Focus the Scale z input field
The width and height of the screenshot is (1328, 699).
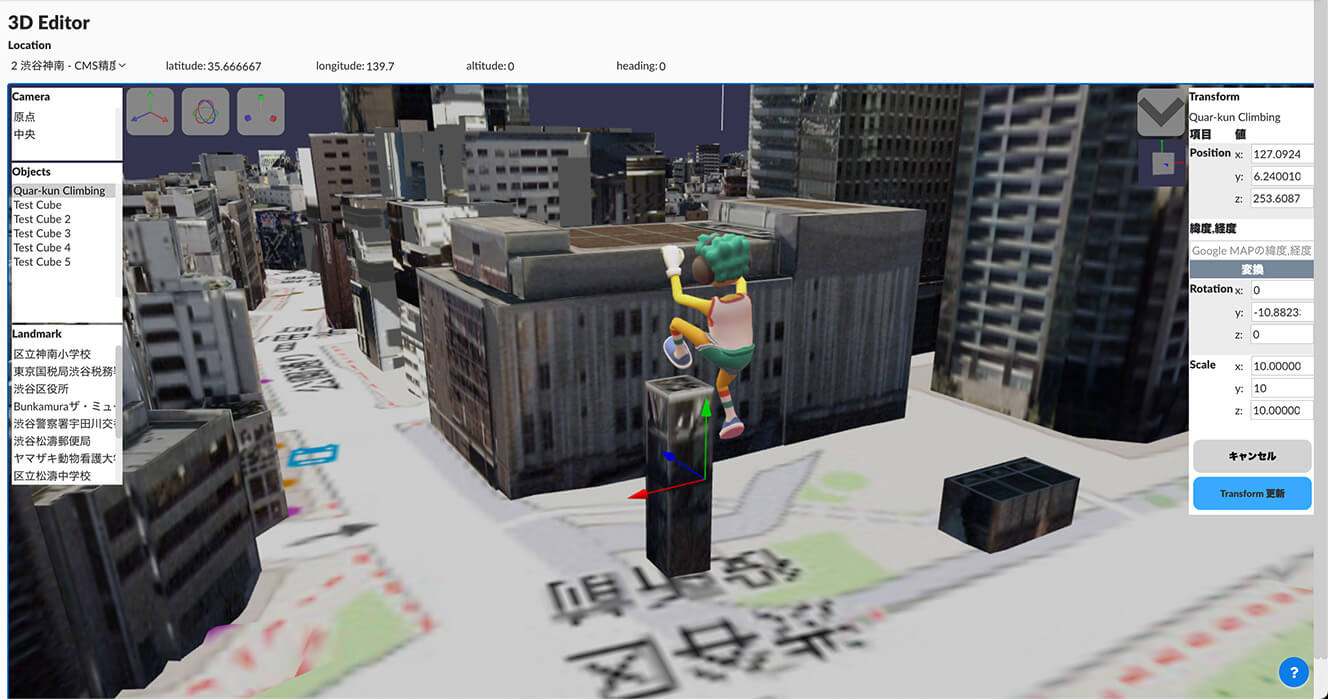pyautogui.click(x=1282, y=410)
